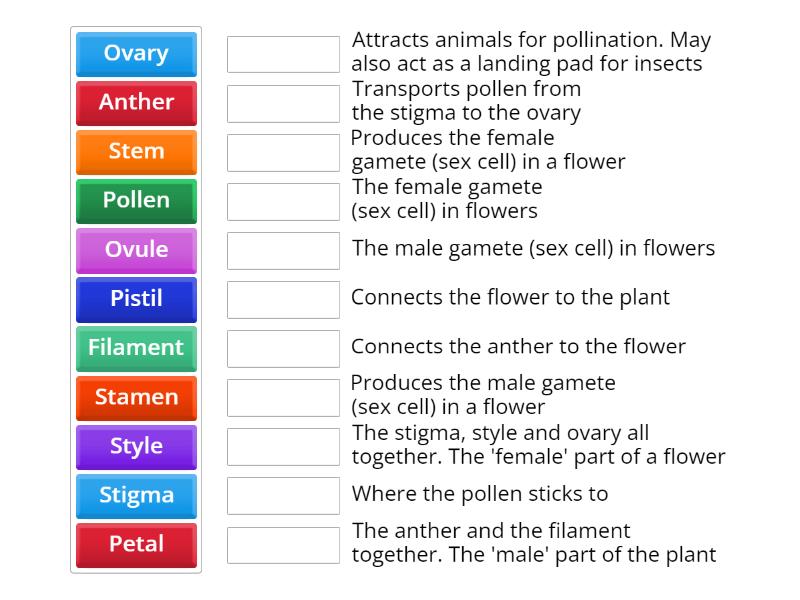The height and width of the screenshot is (600, 800).
Task: Click the Style word tile
Action: (136, 447)
